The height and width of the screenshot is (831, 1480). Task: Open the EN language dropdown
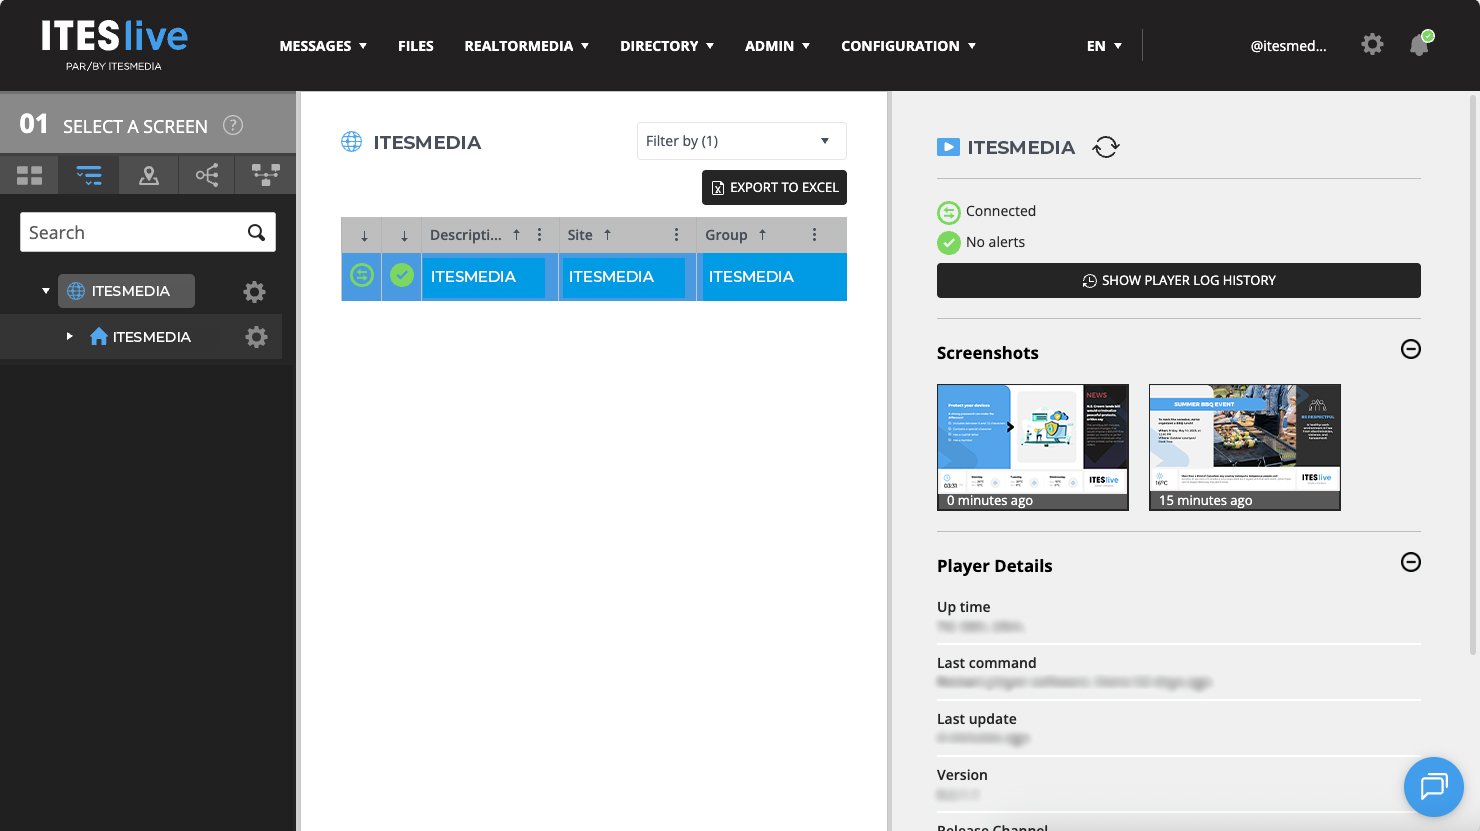[1104, 46]
